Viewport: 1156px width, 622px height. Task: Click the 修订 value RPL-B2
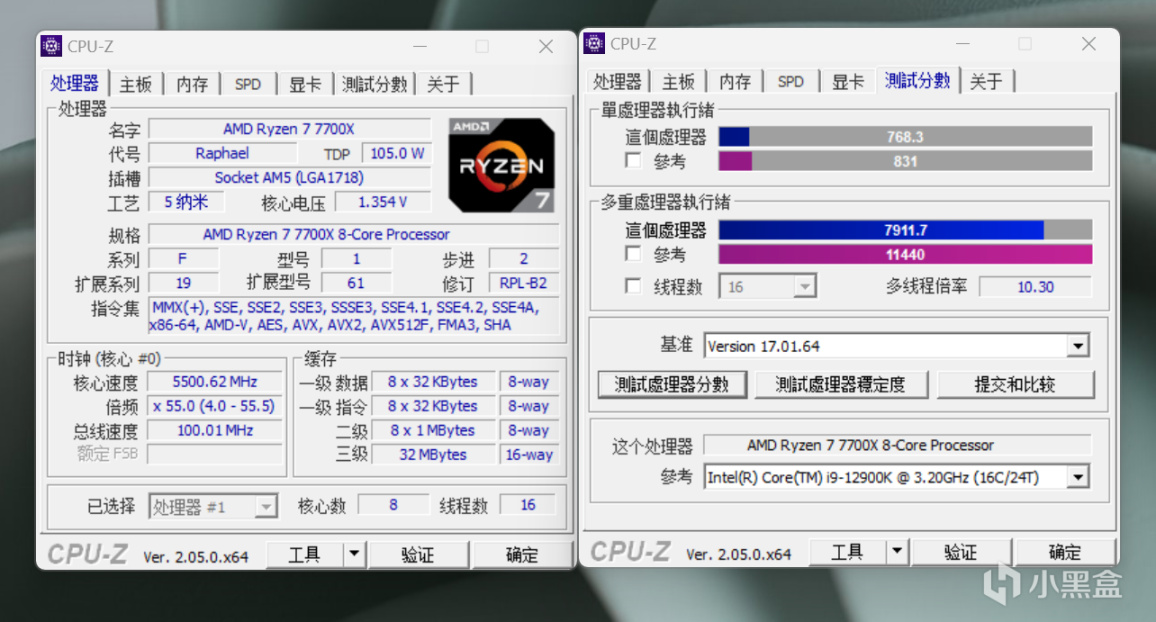pos(523,283)
